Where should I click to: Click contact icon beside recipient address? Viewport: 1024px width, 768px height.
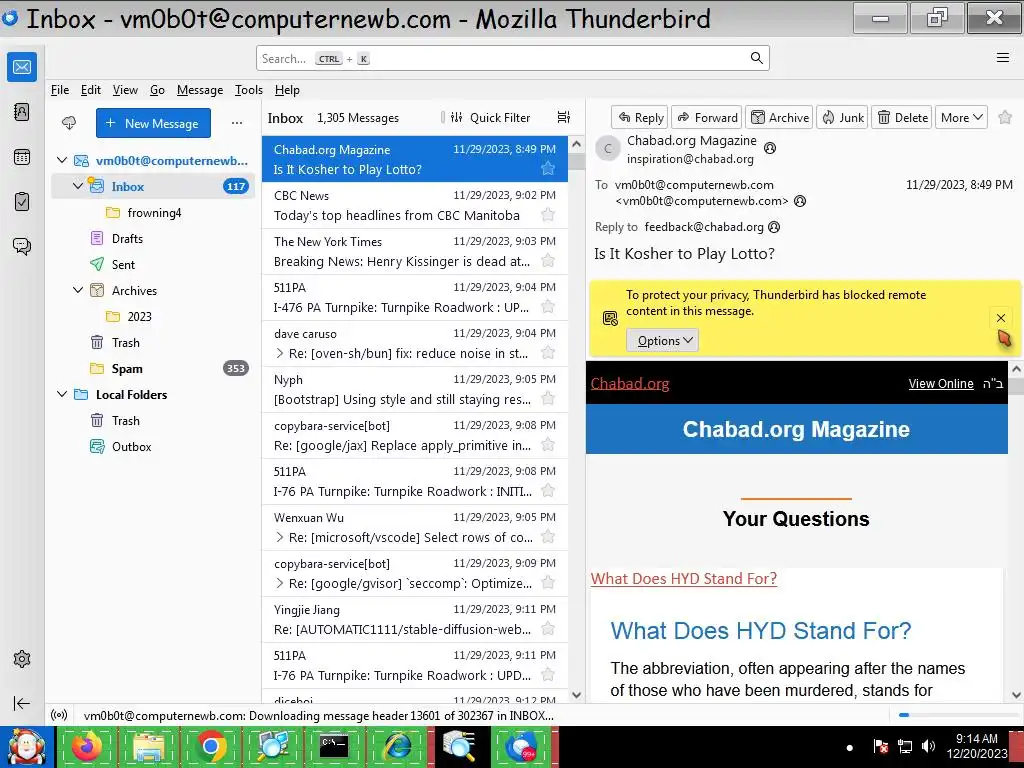(x=799, y=201)
